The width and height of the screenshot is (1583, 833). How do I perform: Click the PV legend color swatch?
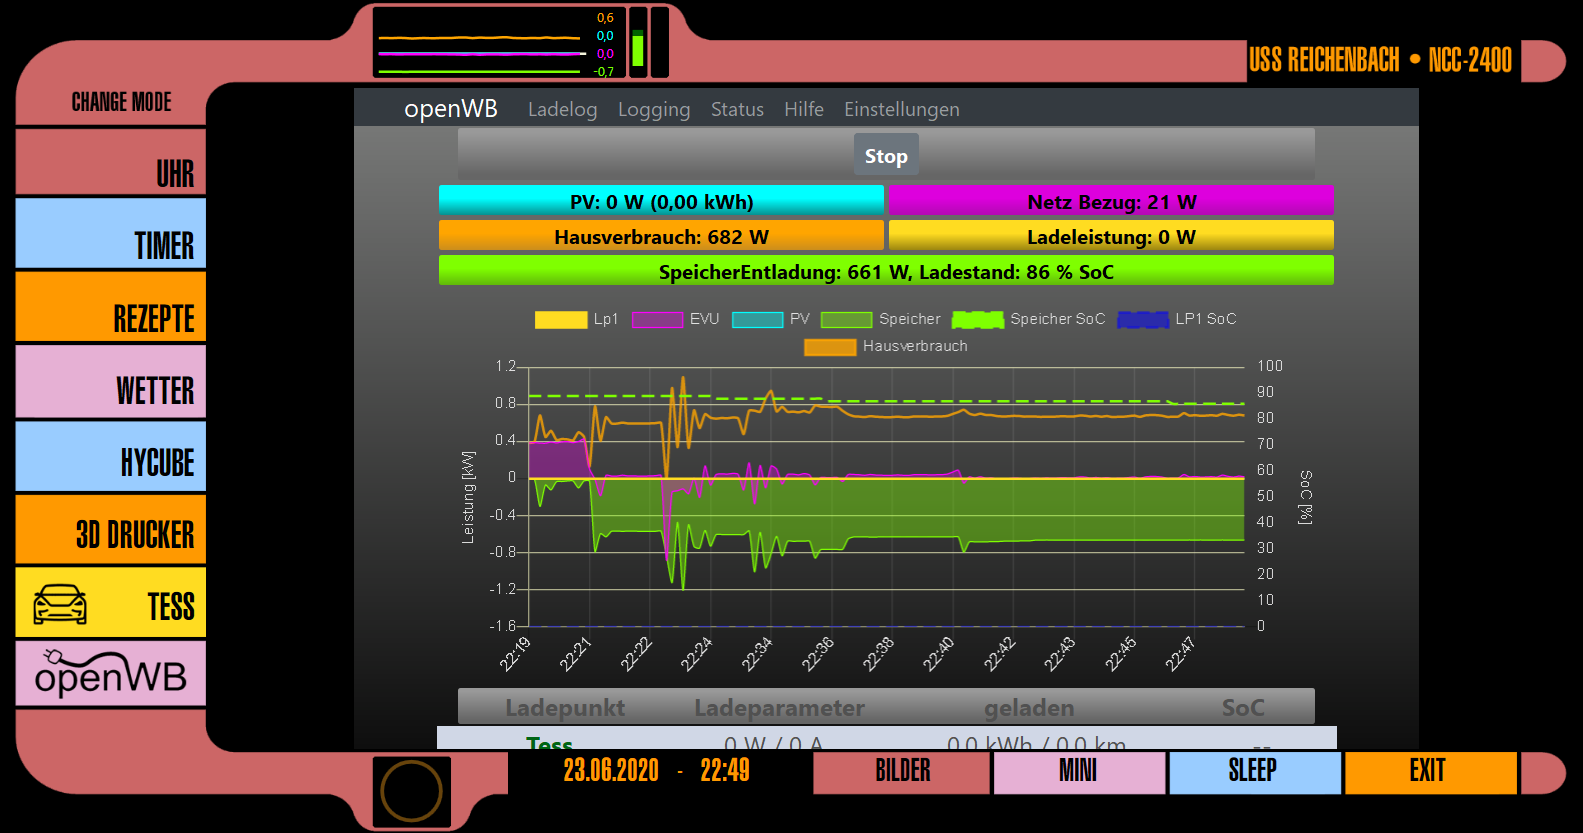pyautogui.click(x=757, y=319)
